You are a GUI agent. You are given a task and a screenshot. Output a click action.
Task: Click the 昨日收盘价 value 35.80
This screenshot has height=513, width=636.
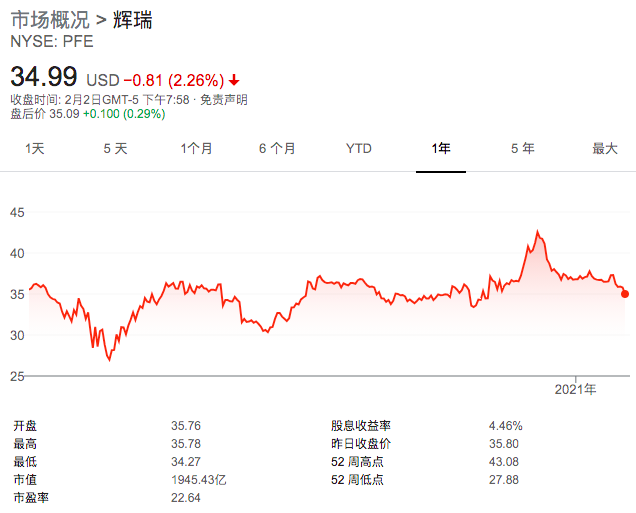coord(504,444)
